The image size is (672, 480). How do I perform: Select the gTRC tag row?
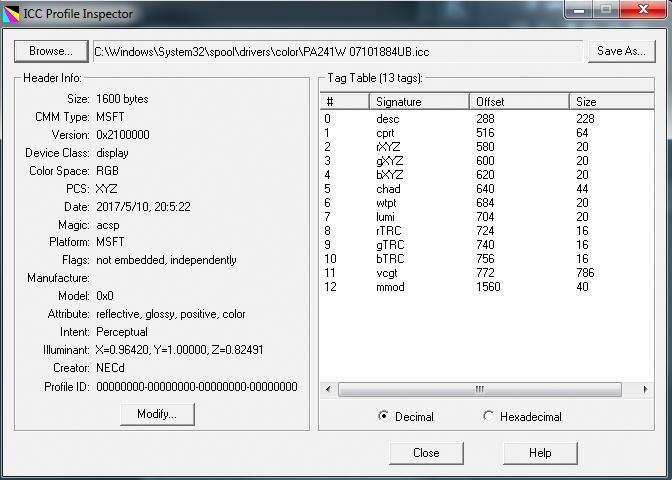coord(486,245)
